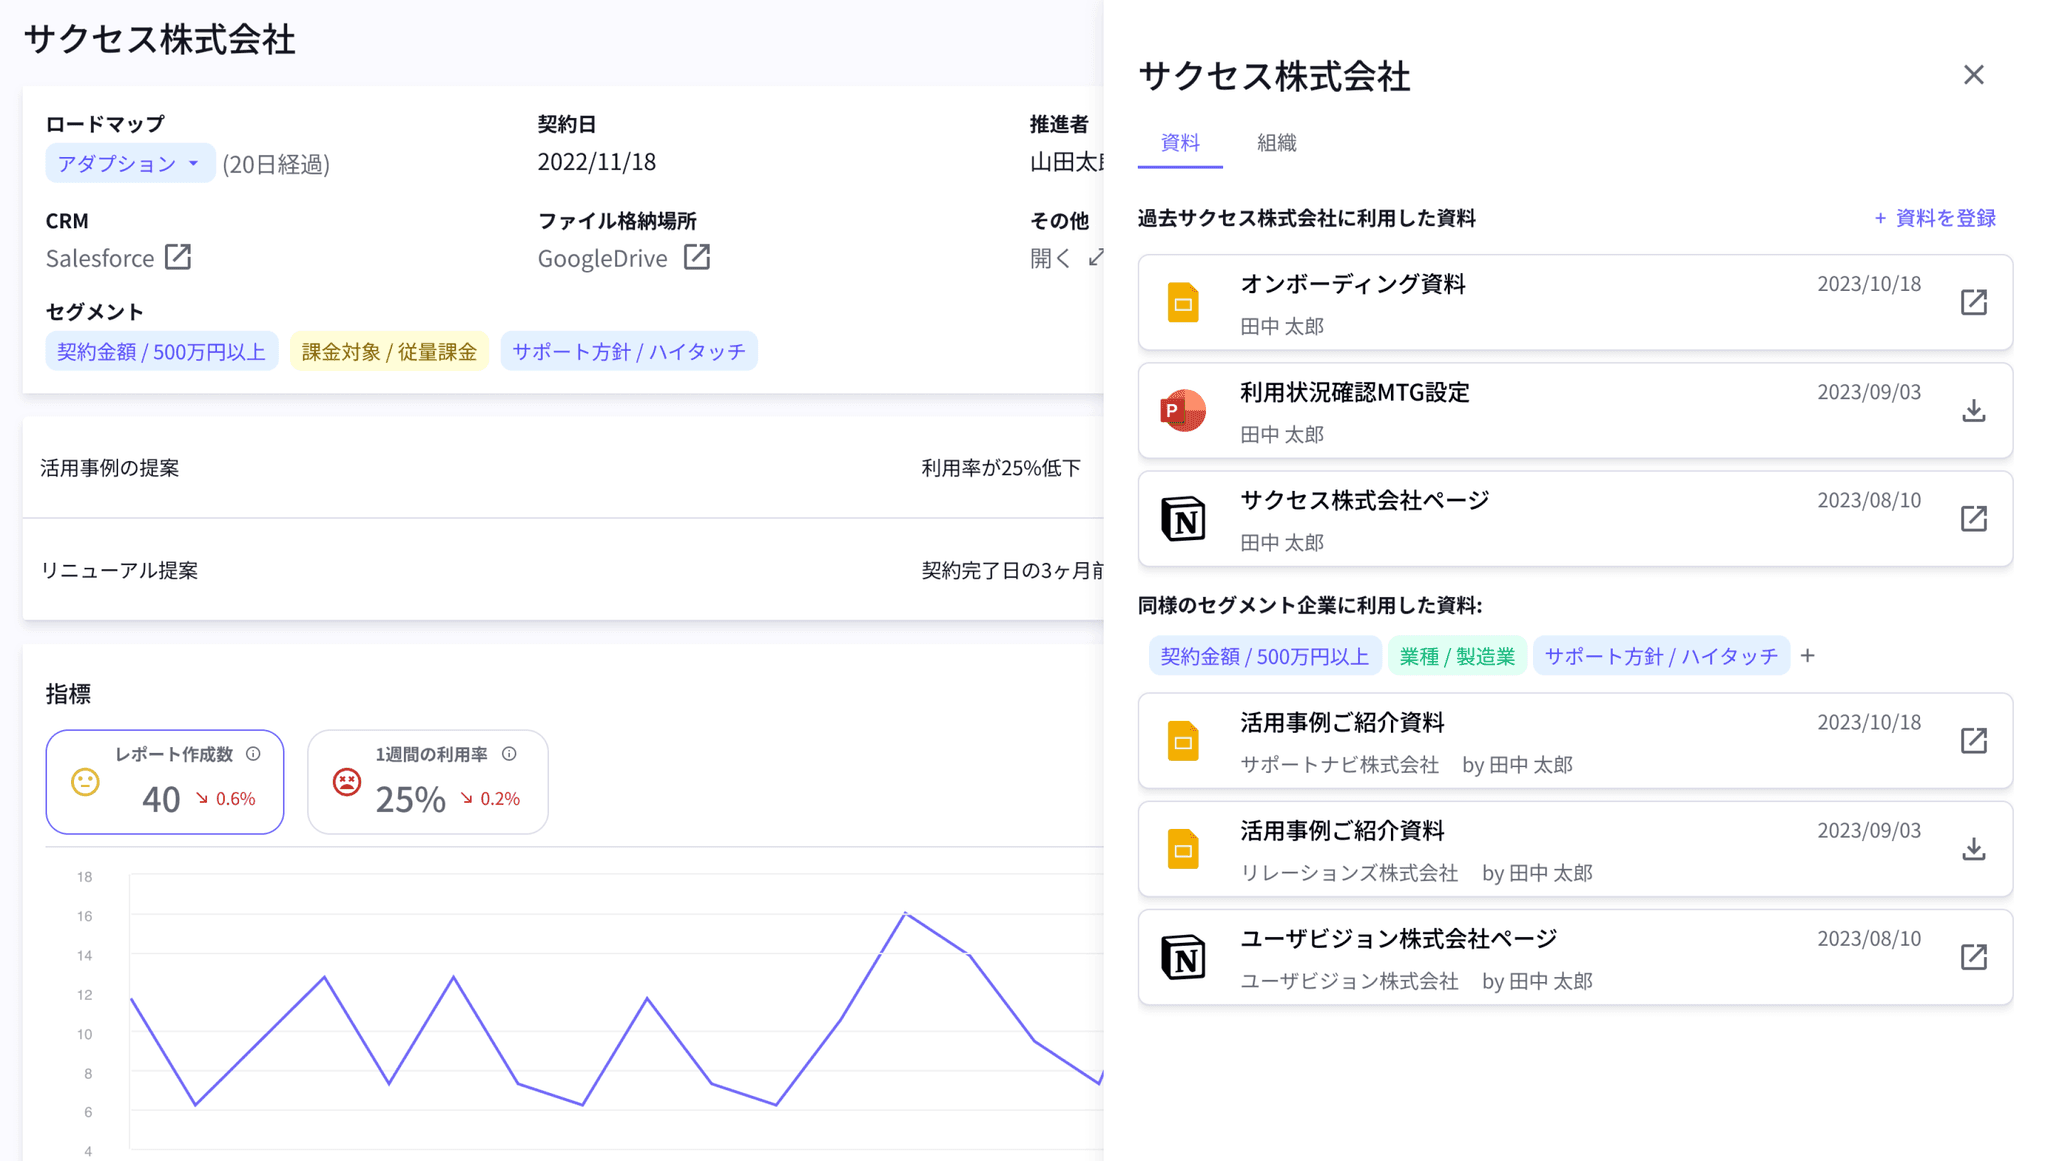Open Salesforce via its external link icon

point(178,257)
